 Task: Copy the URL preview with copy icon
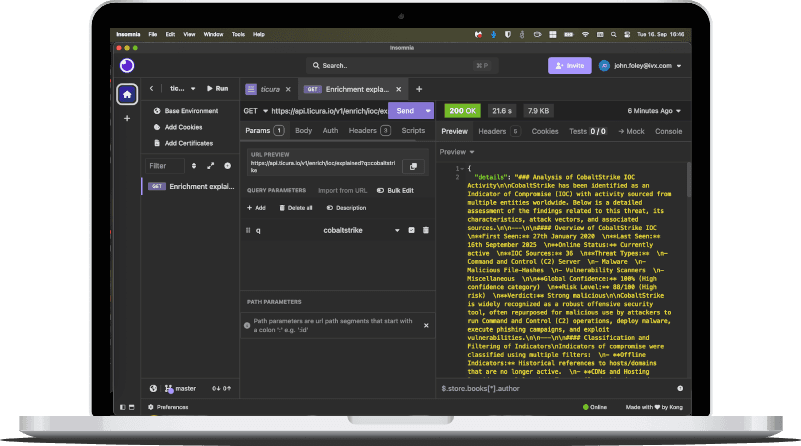pyautogui.click(x=412, y=166)
